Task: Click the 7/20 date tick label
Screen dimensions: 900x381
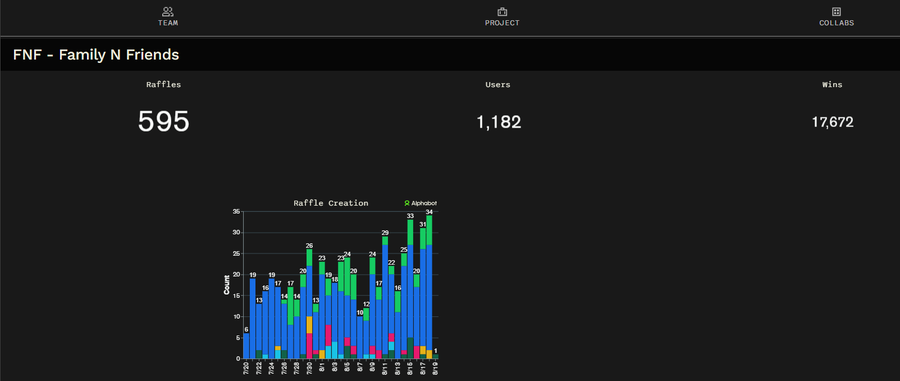Action: pyautogui.click(x=246, y=368)
